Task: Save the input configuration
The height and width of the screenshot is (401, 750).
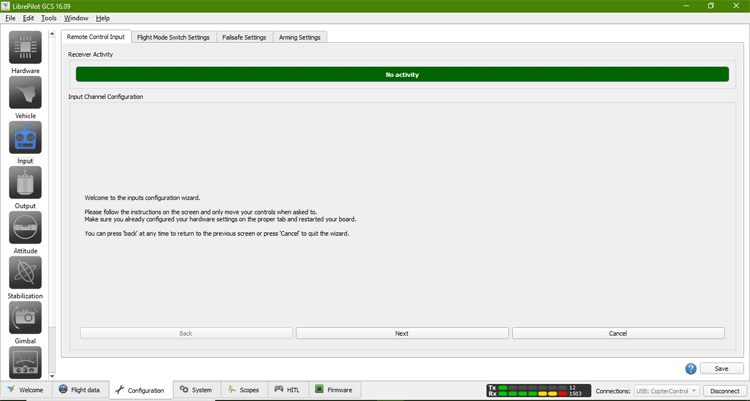Action: (x=721, y=368)
